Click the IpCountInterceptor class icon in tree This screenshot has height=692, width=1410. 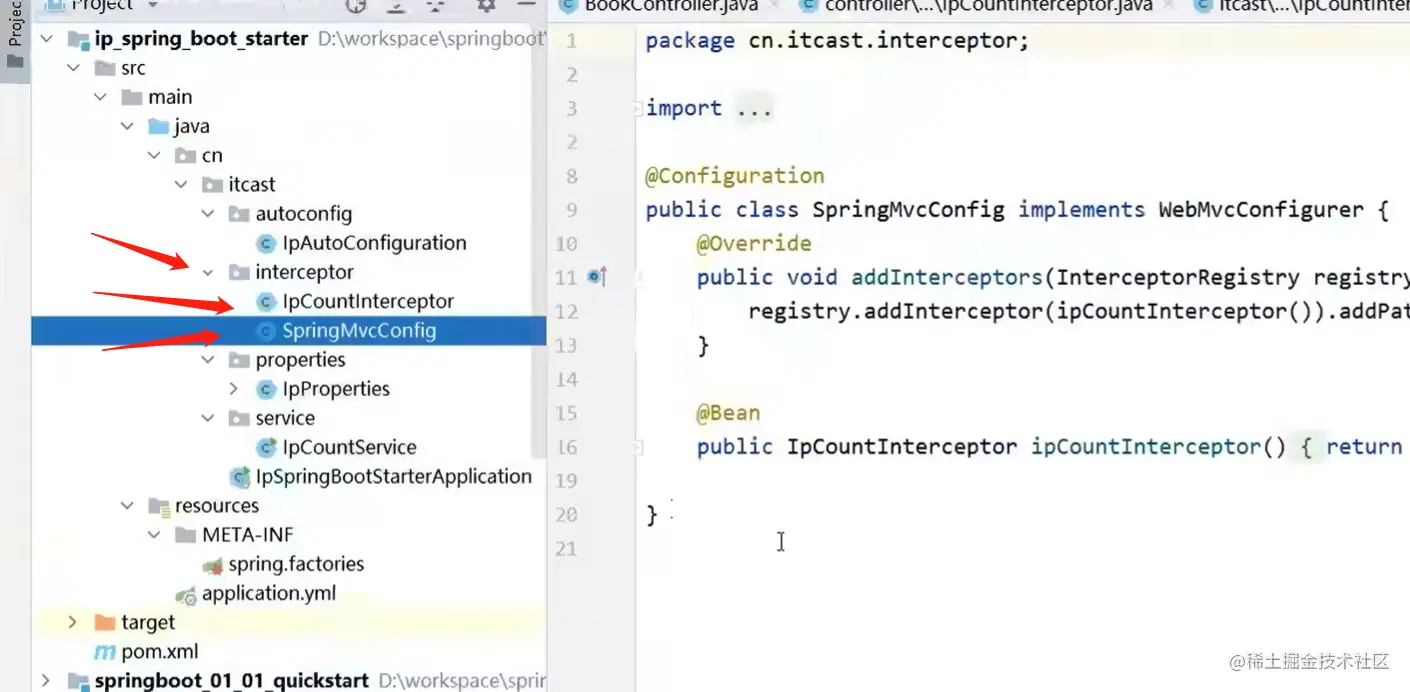(x=266, y=301)
